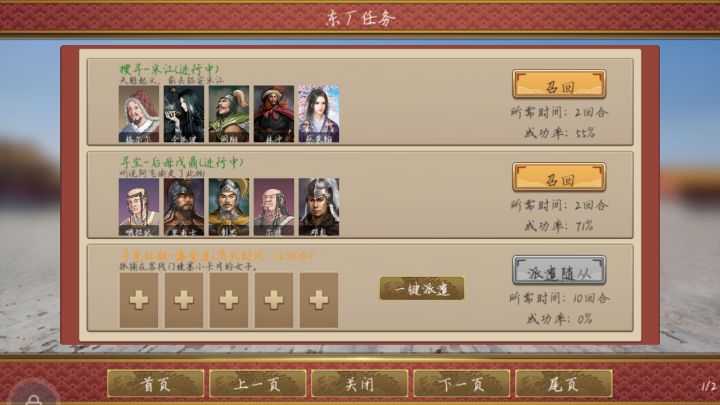Viewport: 720px width, 405px height.
Task: Click the black-haired figure holding cup portrait
Action: (x=184, y=113)
